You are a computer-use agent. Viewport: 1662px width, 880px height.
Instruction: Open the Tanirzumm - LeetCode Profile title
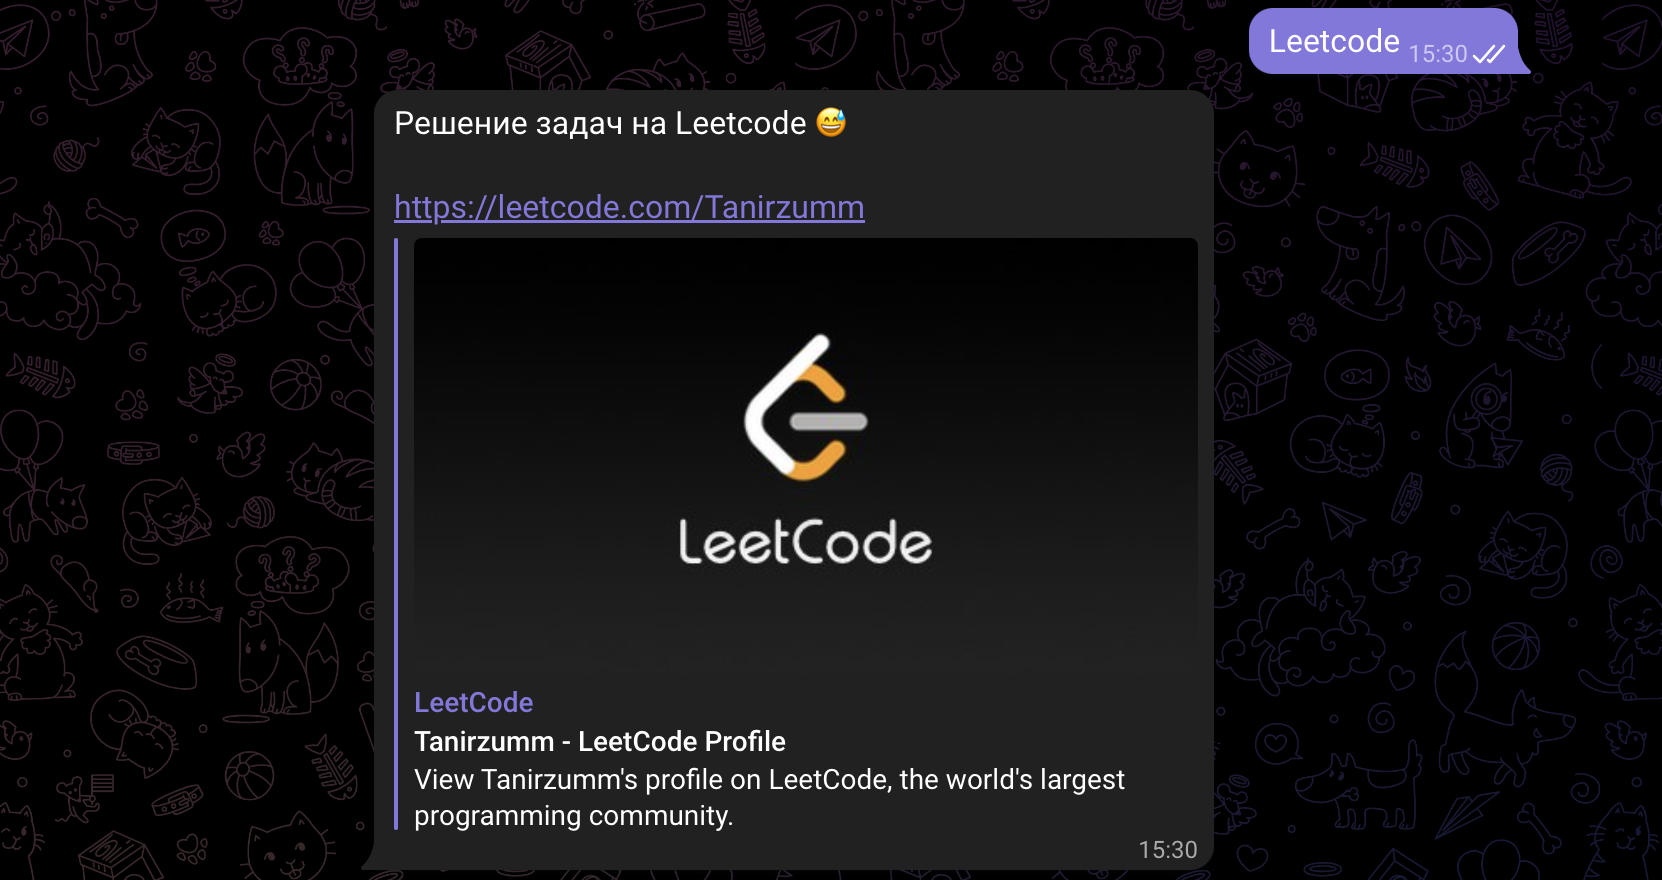tap(600, 741)
